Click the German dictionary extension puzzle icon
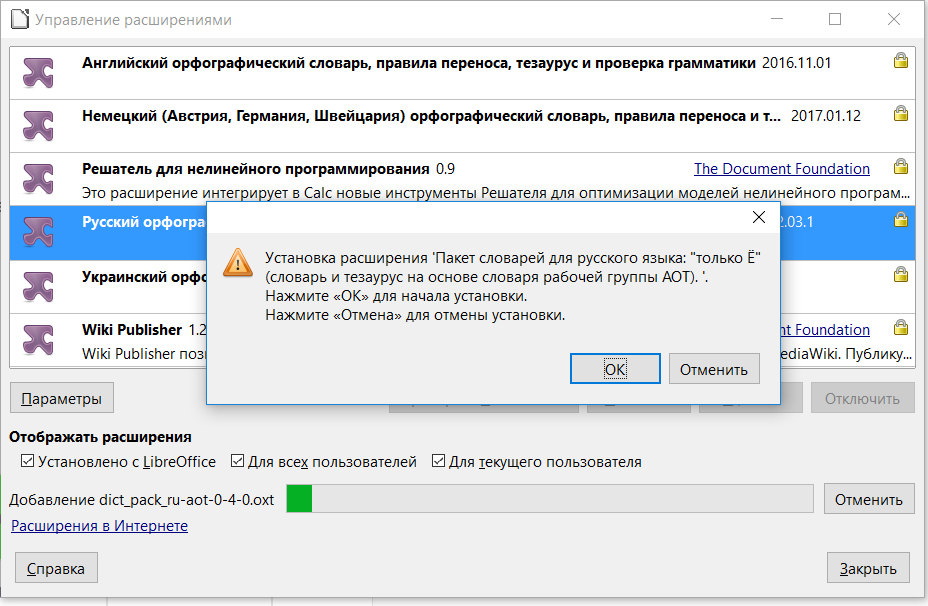The image size is (928, 606). pos(39,124)
